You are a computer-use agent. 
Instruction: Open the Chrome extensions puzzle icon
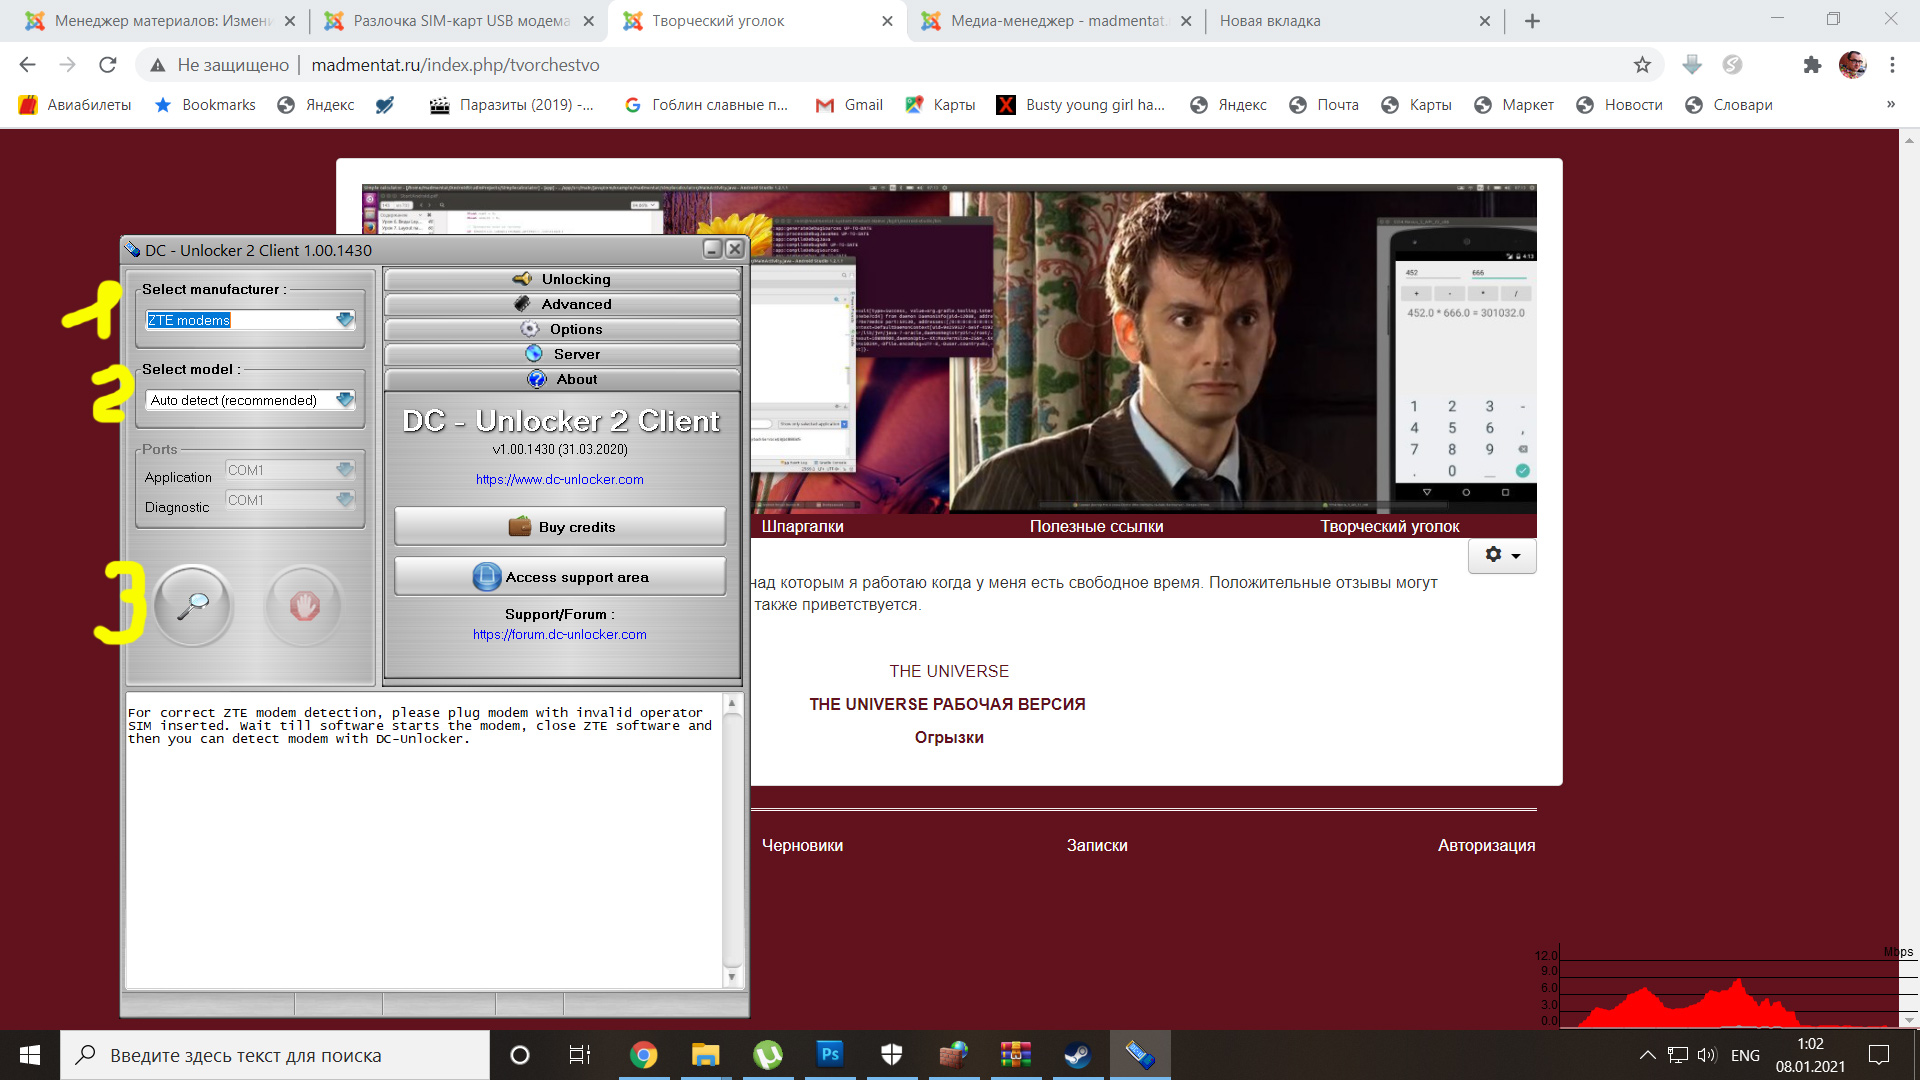click(1812, 65)
